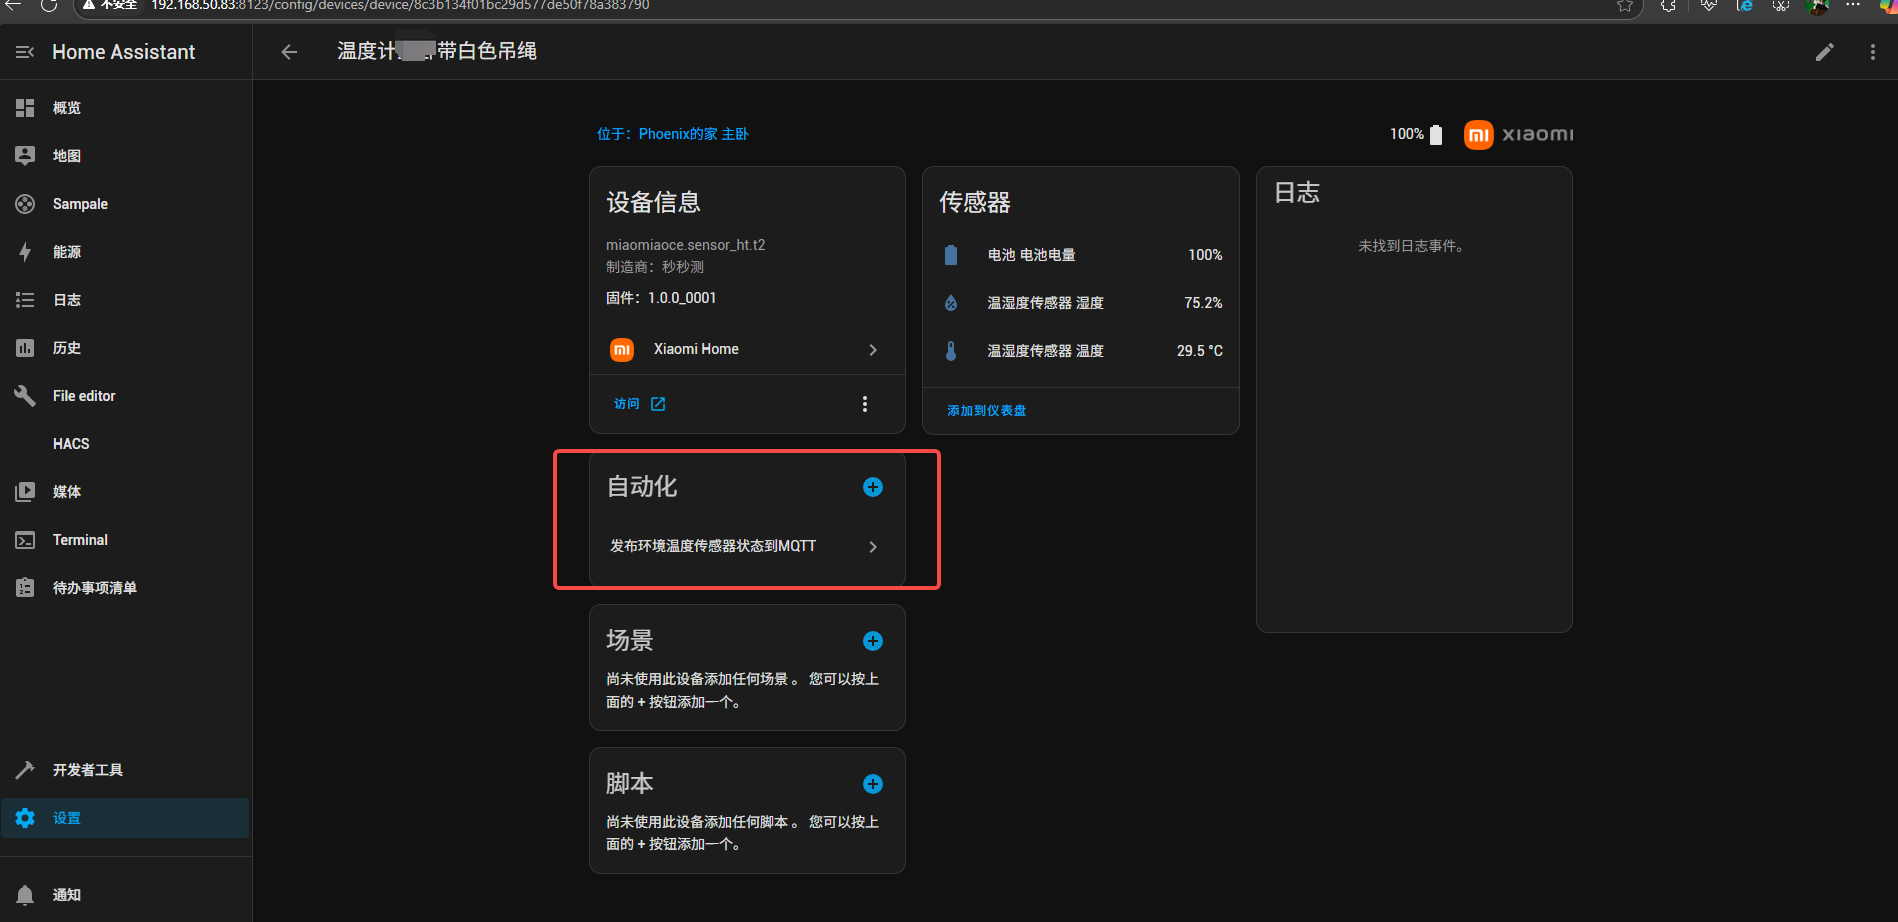Click the 访问 visit device link
This screenshot has height=922, width=1898.
tap(639, 404)
